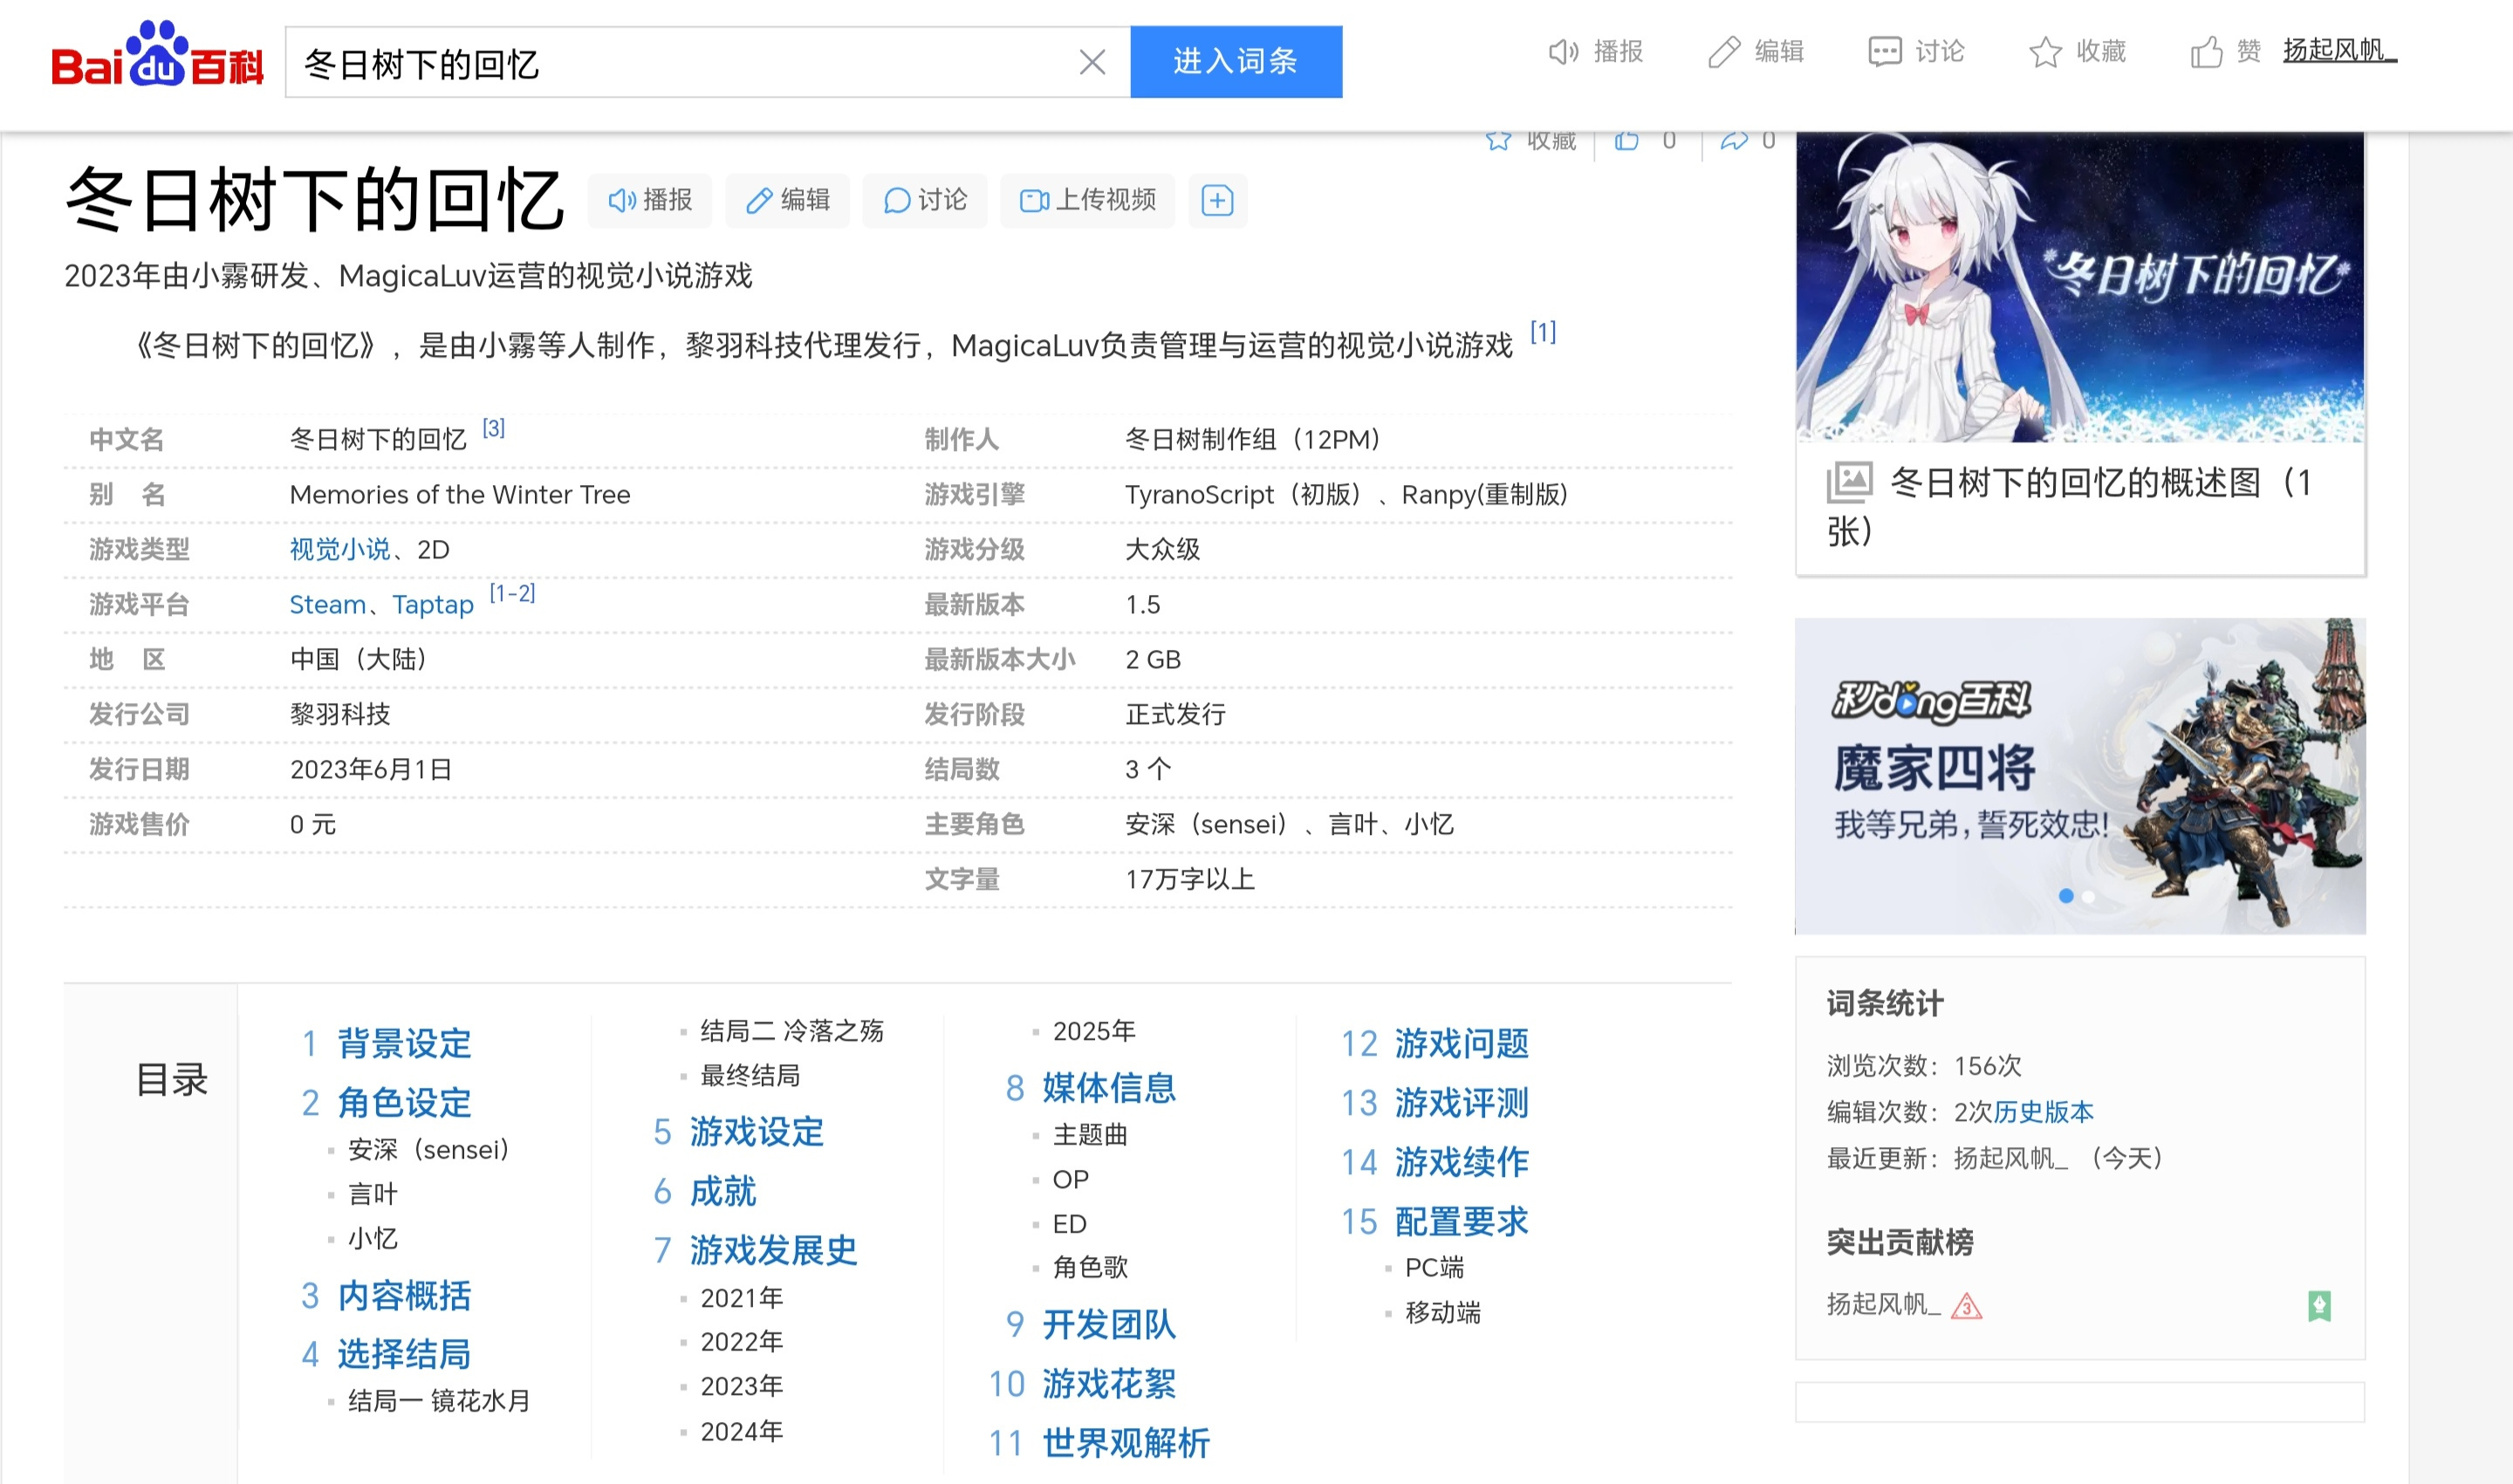Jump to subsection 结局一 镜花水月
The width and height of the screenshot is (2513, 1484).
(x=439, y=1401)
